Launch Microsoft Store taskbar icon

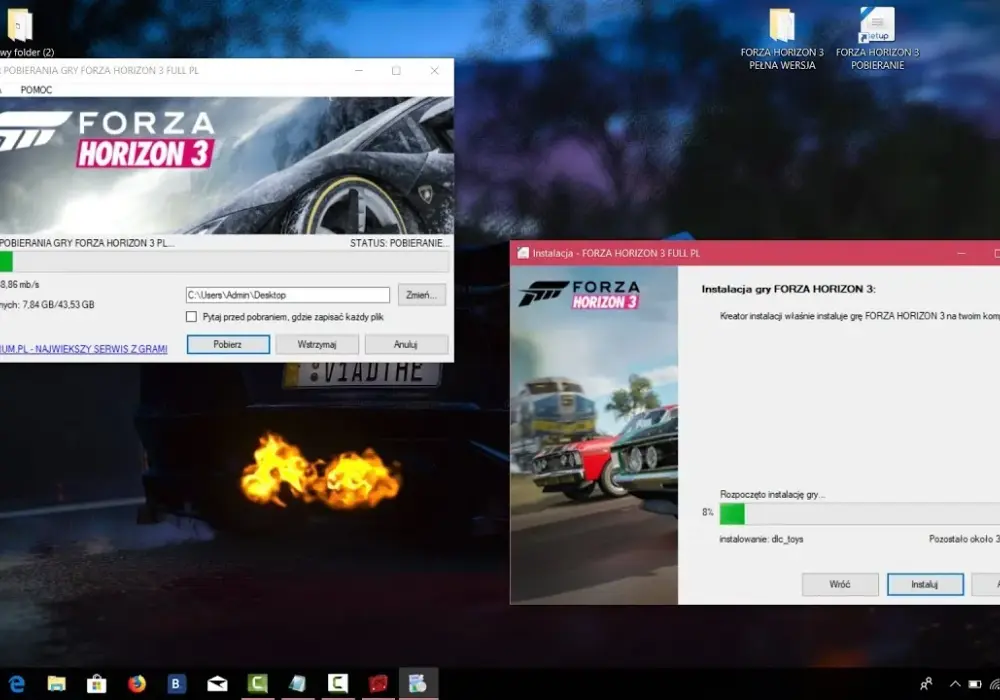pyautogui.click(x=96, y=684)
